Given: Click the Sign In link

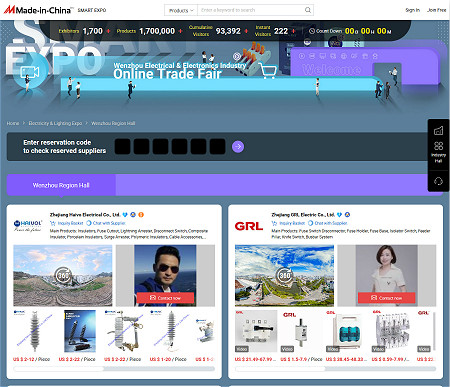Looking at the screenshot, I should (412, 10).
